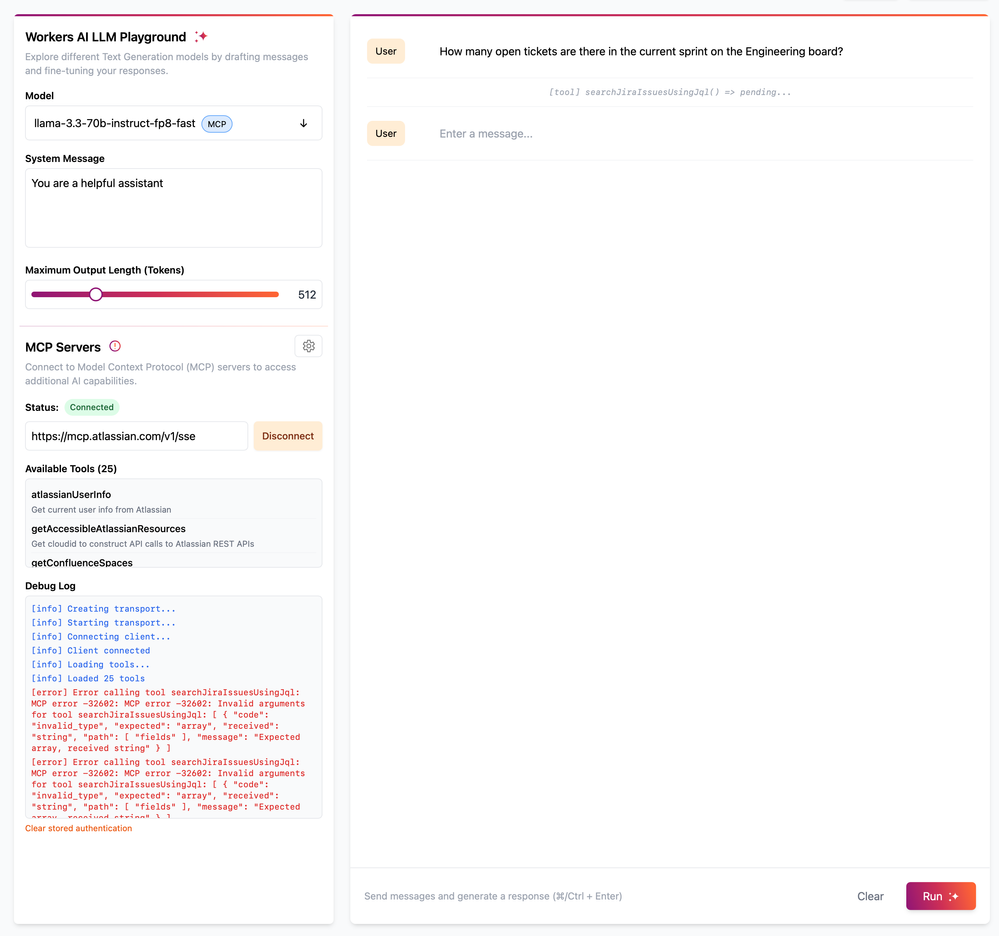Toggle the User role of first message
Screen dimensions: 999x936
pos(385,51)
